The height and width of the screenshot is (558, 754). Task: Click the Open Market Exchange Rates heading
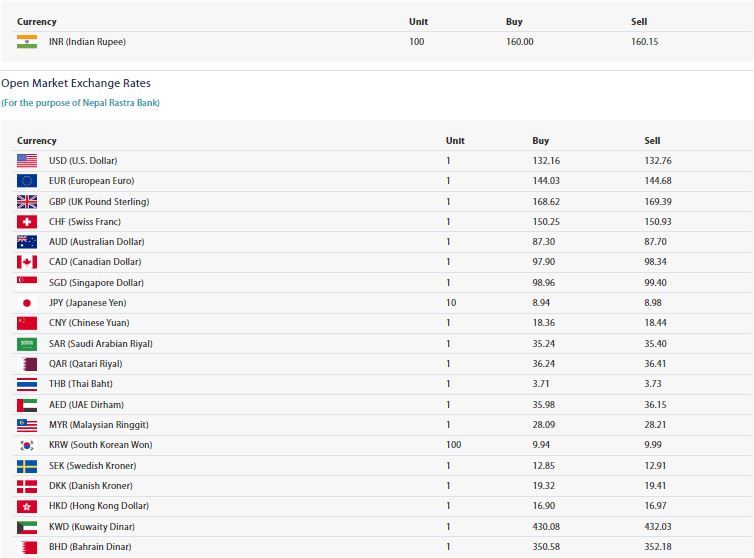(x=76, y=83)
